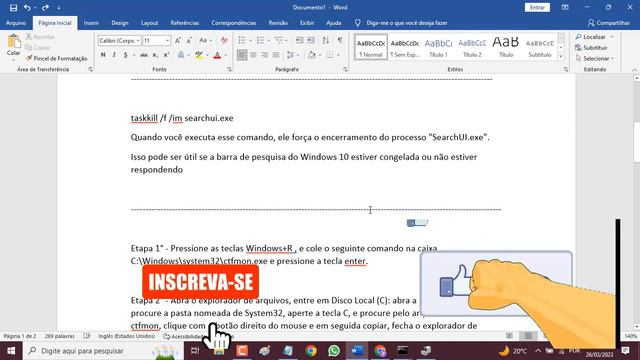
Task: Toggle bold with the N button
Action: click(103, 55)
